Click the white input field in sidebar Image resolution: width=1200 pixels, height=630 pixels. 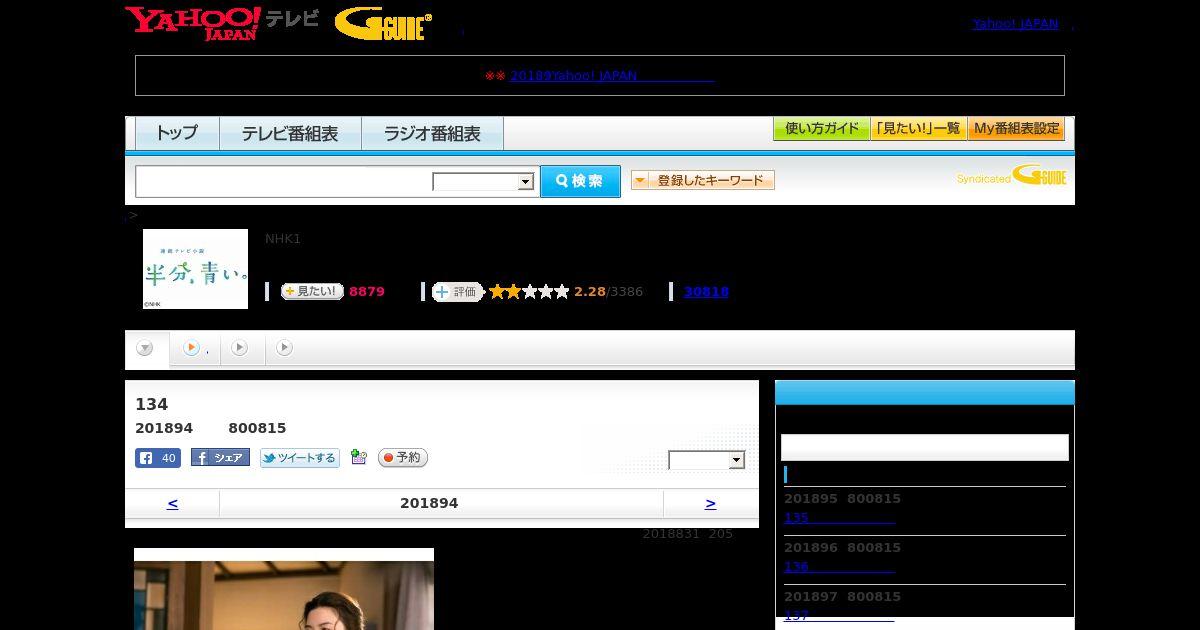(x=924, y=447)
